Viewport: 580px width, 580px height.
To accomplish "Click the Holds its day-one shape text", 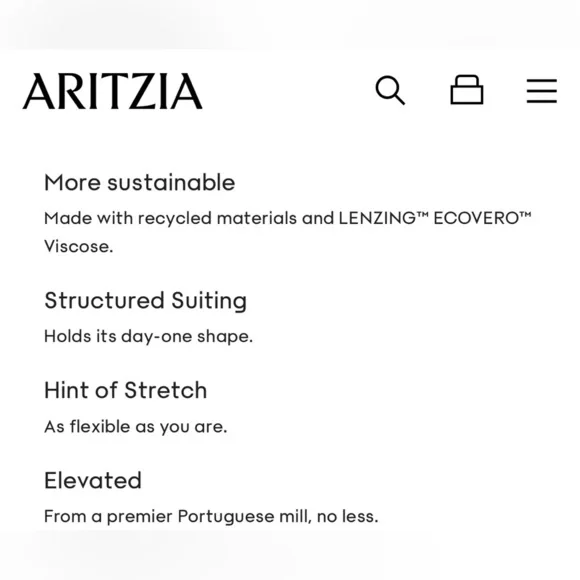I will [148, 337].
